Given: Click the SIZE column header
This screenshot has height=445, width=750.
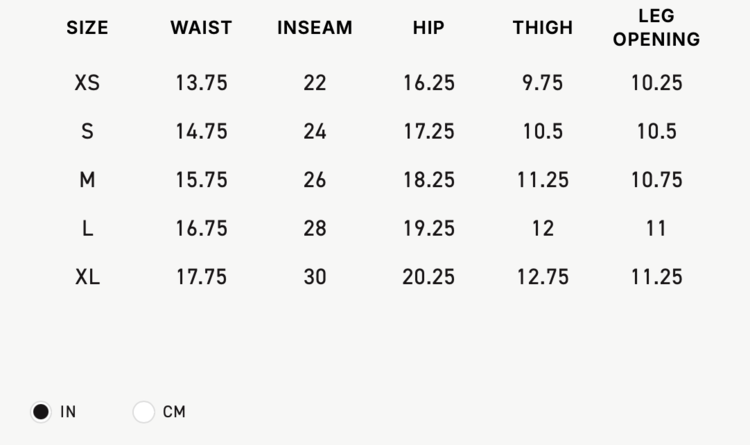Looking at the screenshot, I should coord(87,28).
